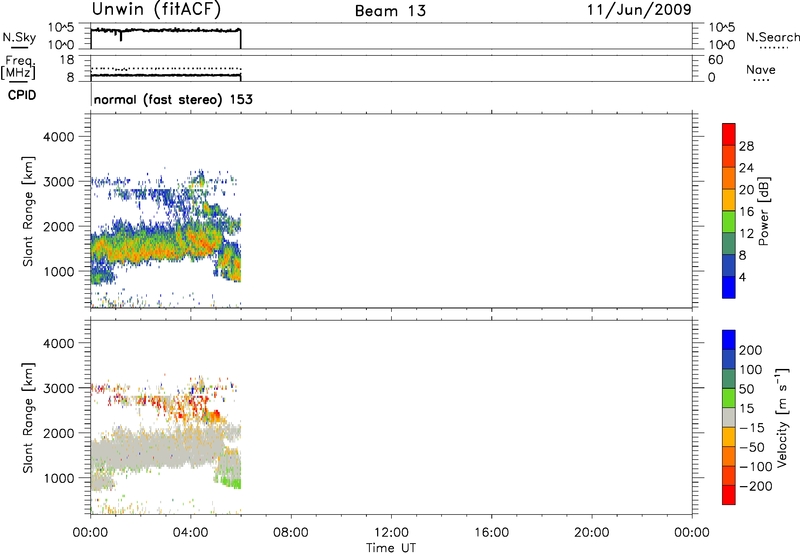The width and height of the screenshot is (800, 554).
Task: Click the '60' Nave scale value
Action: (715, 60)
